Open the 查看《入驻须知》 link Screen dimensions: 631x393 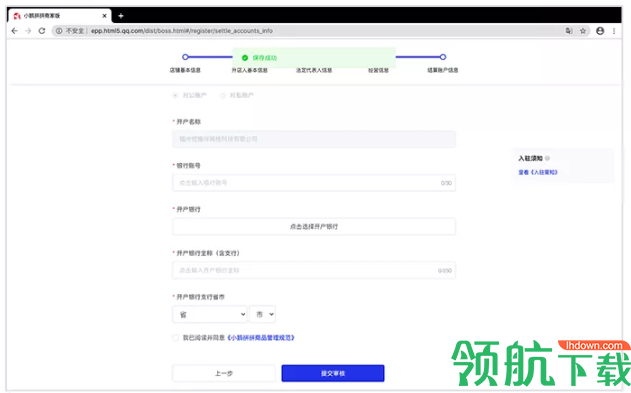pyautogui.click(x=538, y=172)
